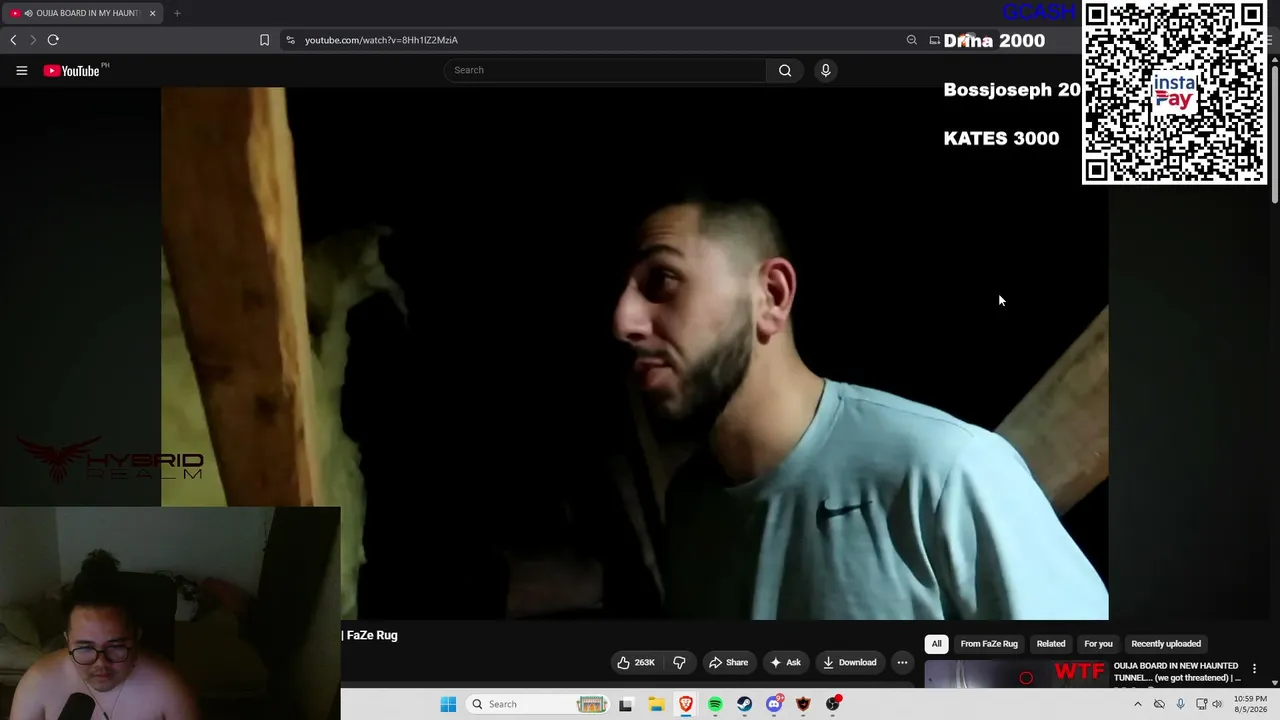Open the WTF haunted tunnel video thumbnail

click(1015, 675)
